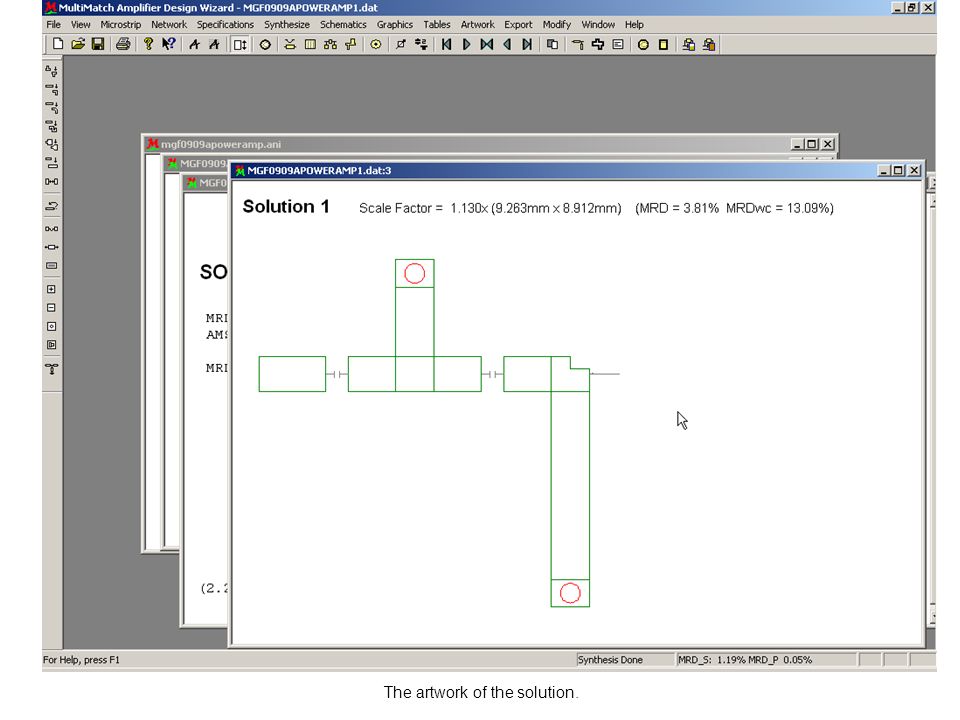Click the list document toolbar icon
The width and height of the screenshot is (960, 720).
pyautogui.click(x=618, y=44)
